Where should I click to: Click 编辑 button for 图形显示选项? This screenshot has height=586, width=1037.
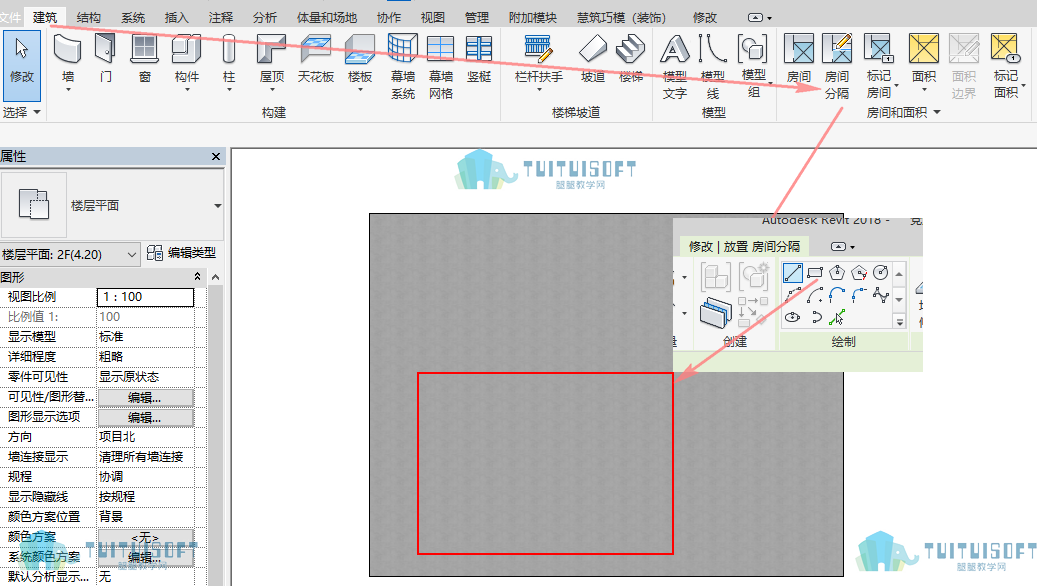click(145, 417)
